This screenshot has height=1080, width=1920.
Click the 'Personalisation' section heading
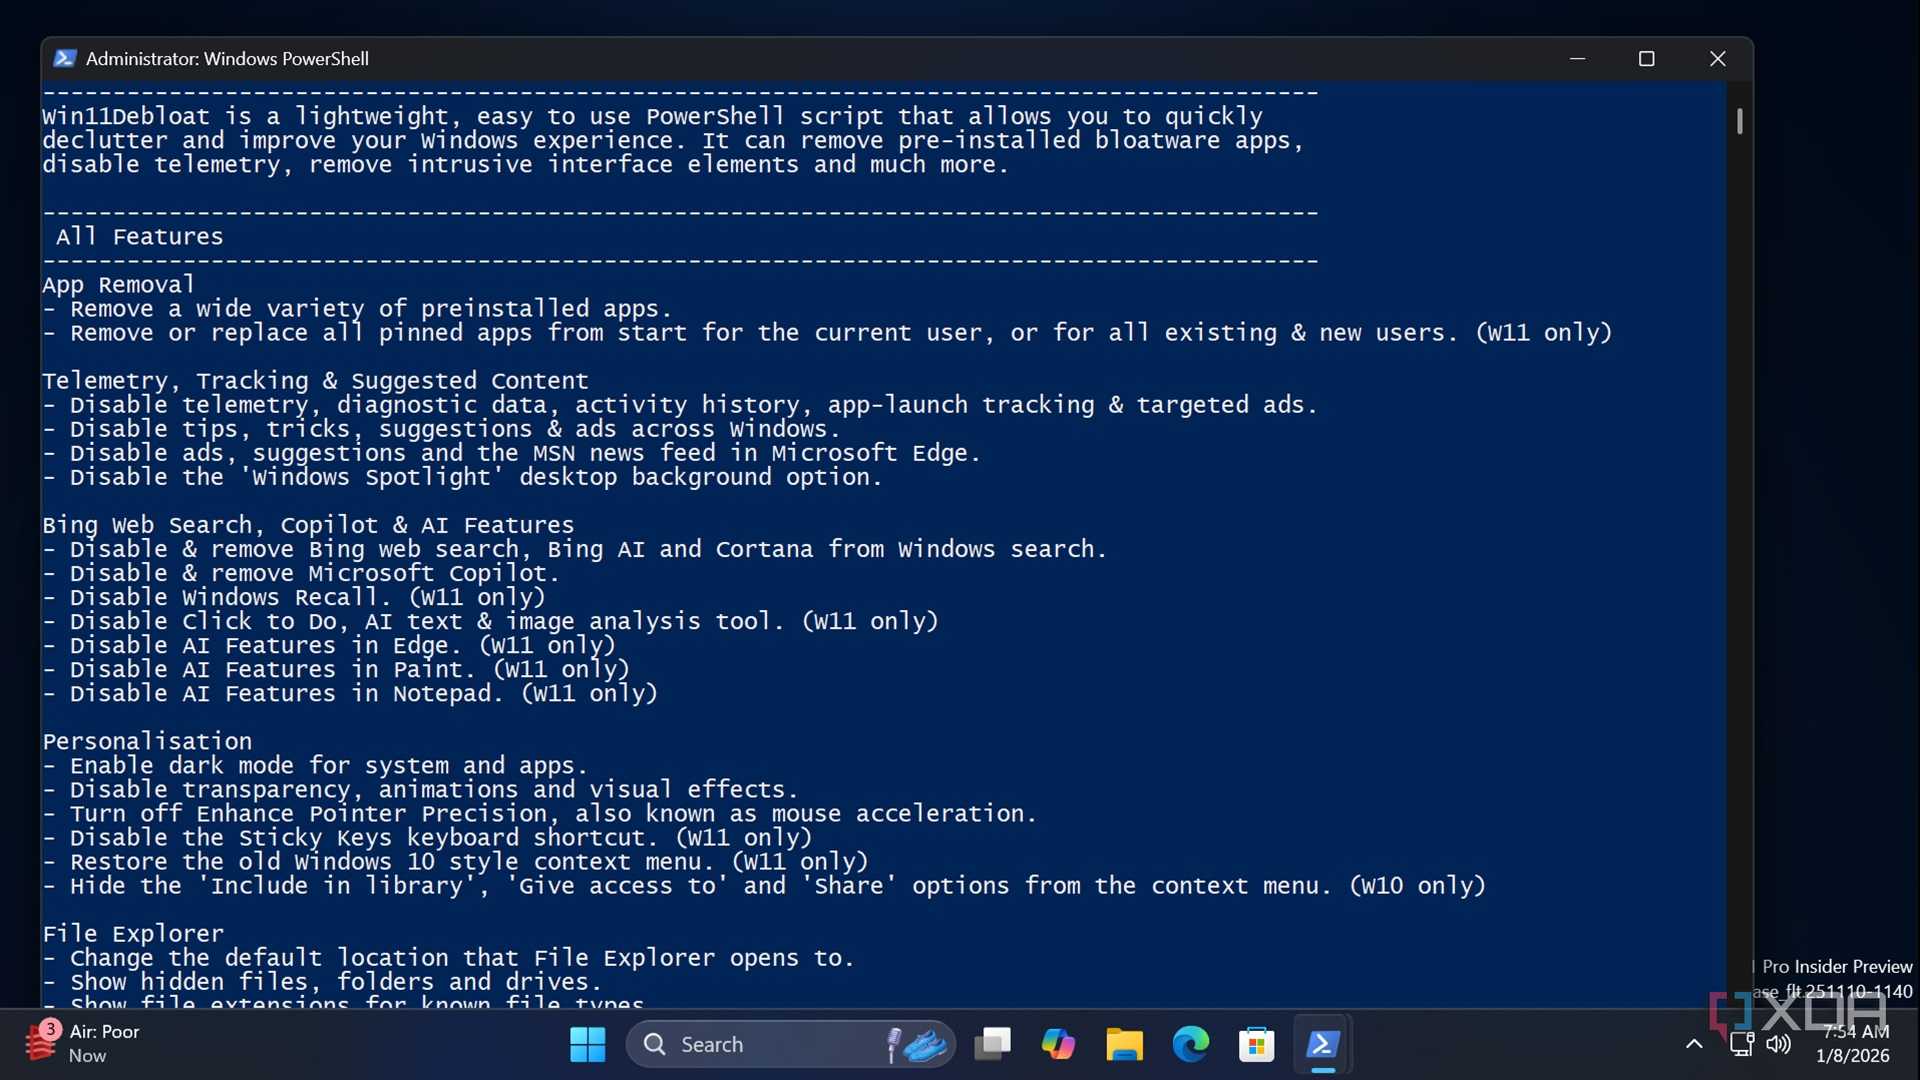point(147,741)
